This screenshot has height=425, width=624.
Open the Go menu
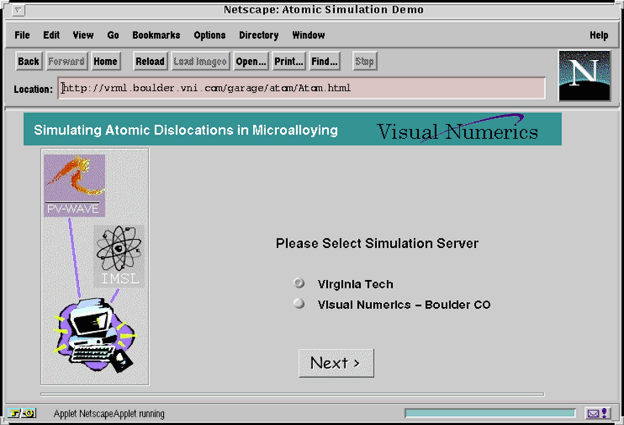click(113, 35)
